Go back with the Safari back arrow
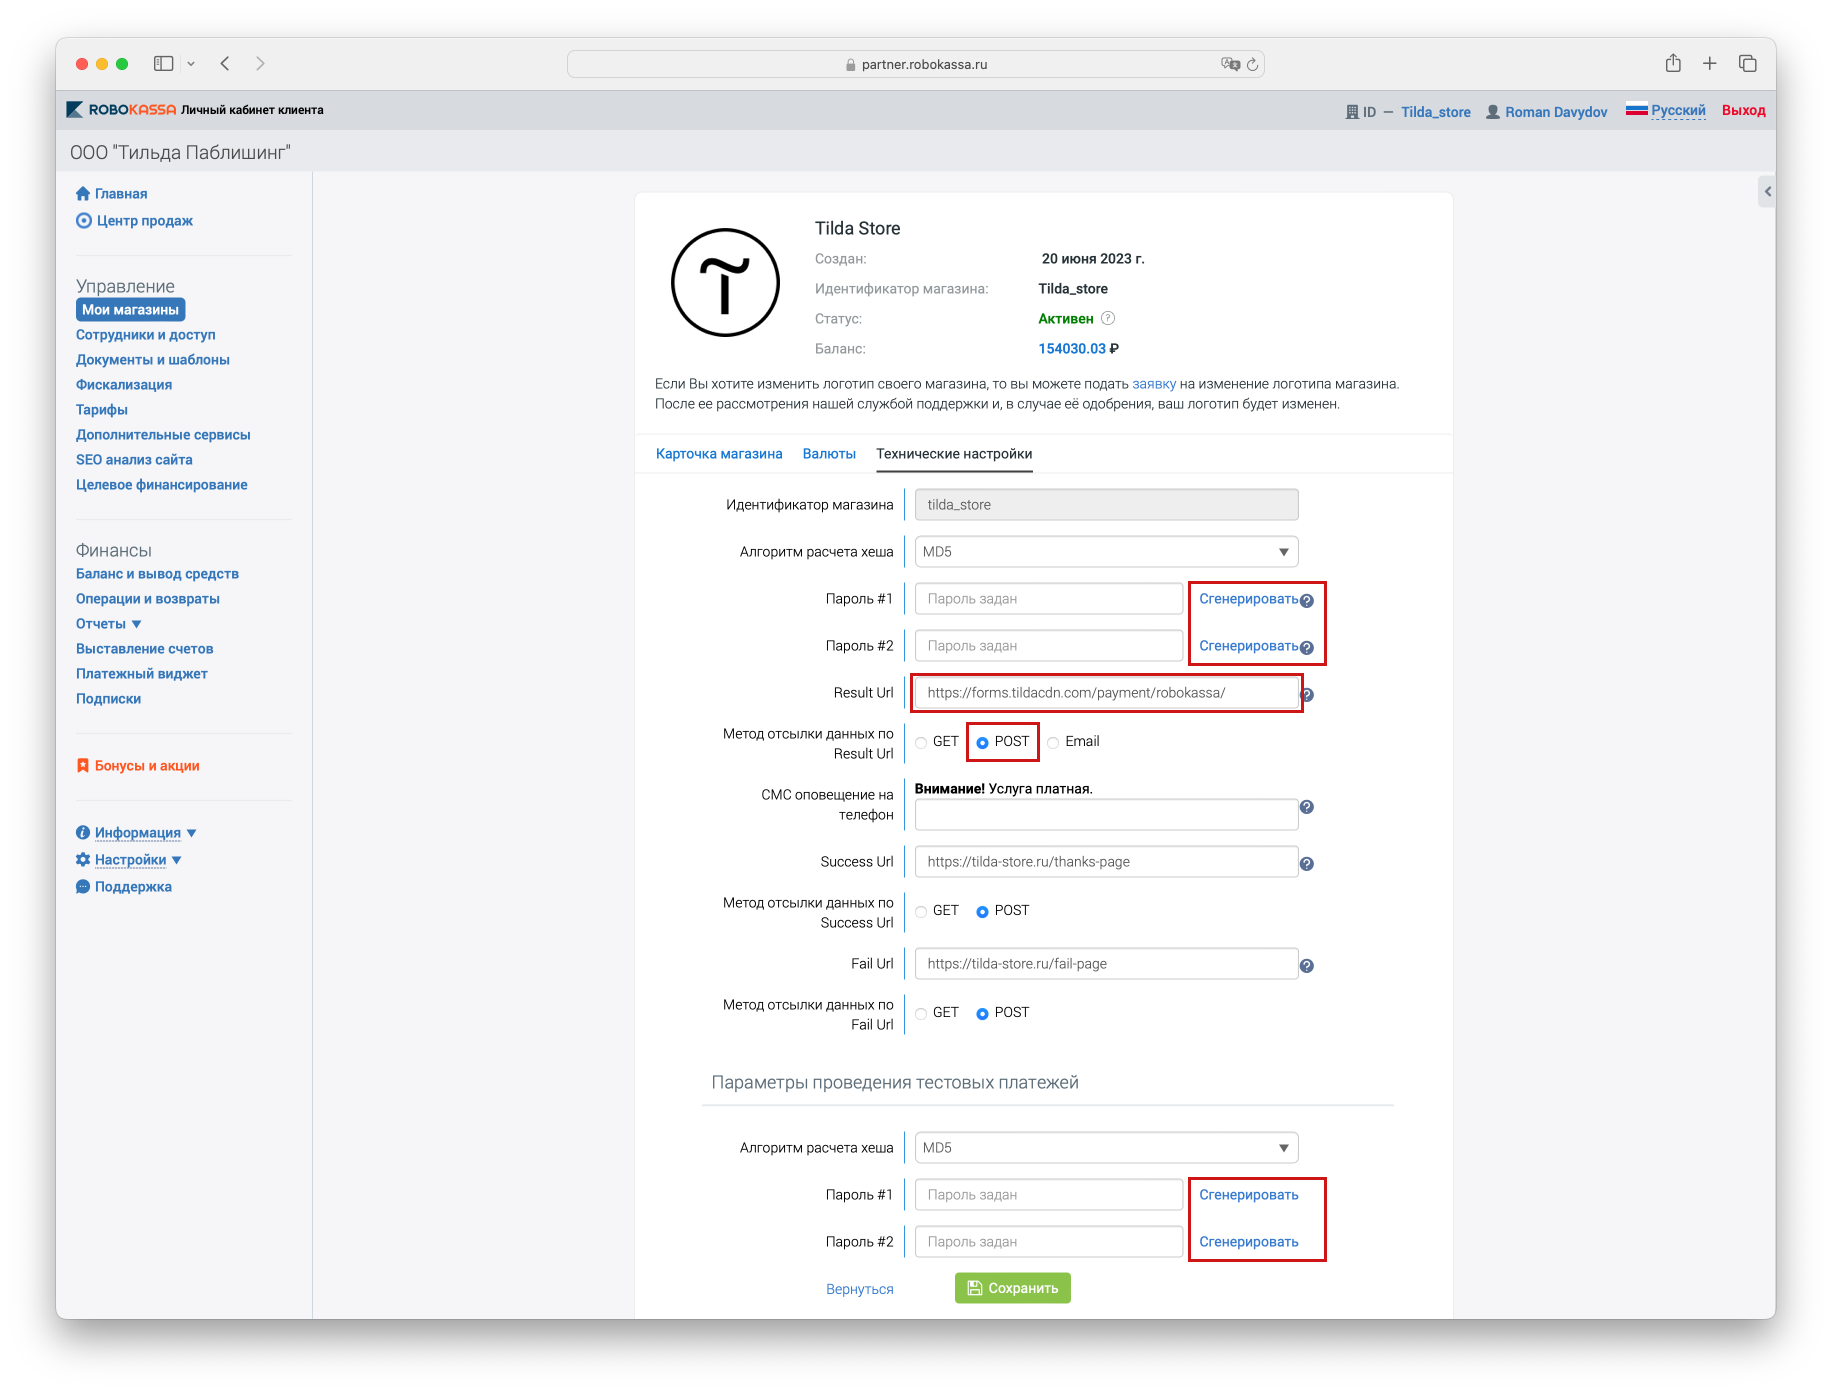This screenshot has height=1393, width=1832. point(225,64)
